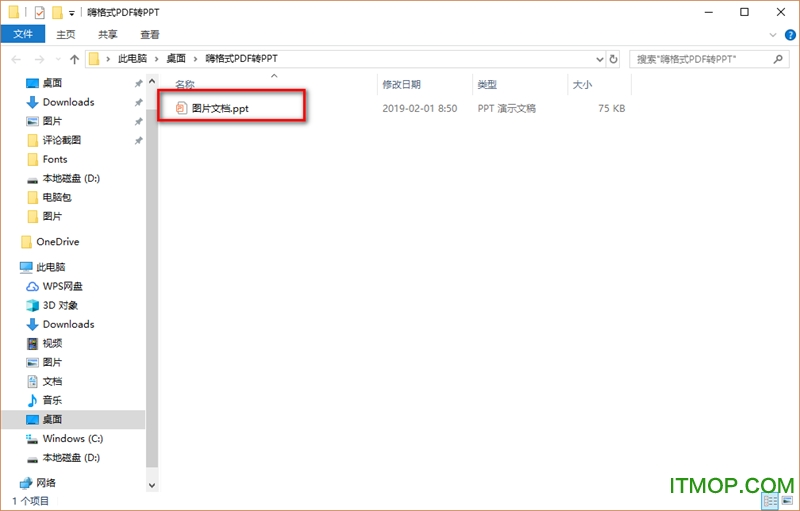
Task: Refresh the current folder
Action: click(613, 59)
